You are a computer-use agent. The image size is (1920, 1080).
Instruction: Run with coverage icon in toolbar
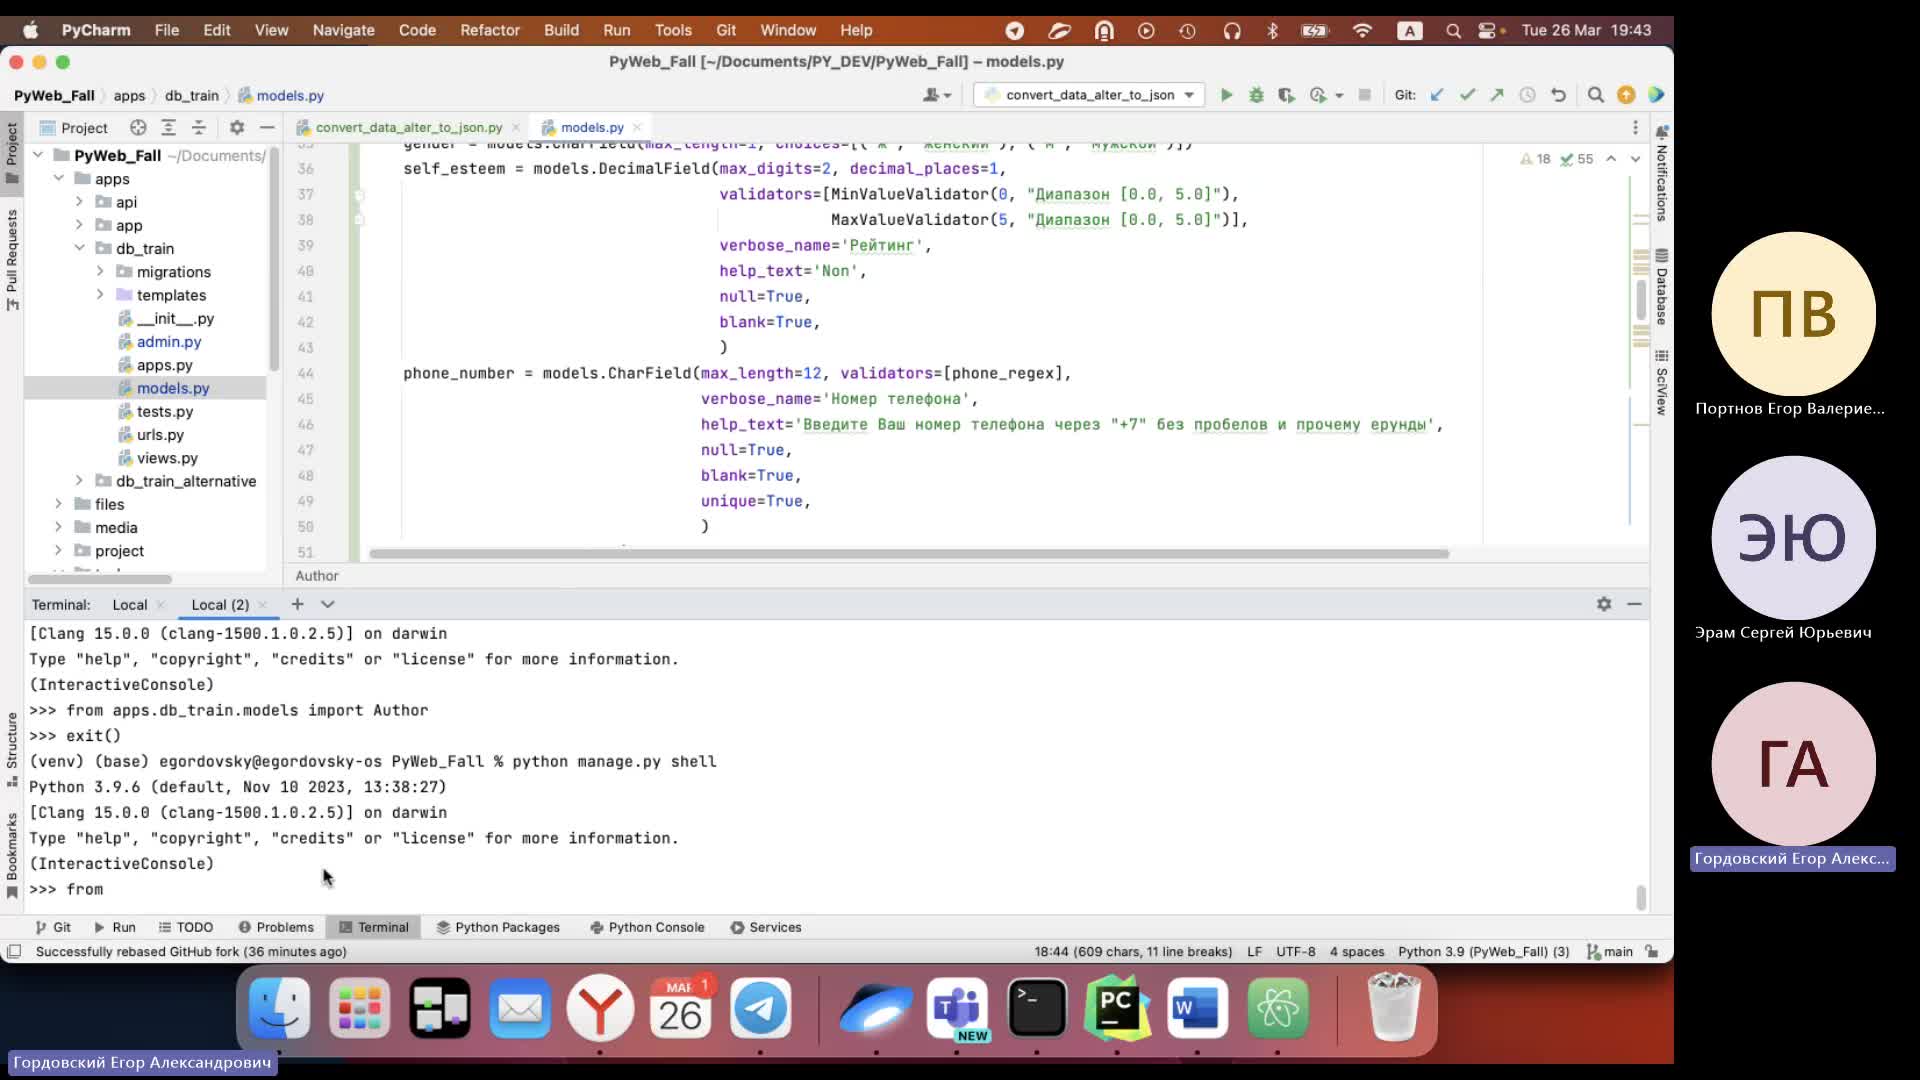tap(1286, 95)
